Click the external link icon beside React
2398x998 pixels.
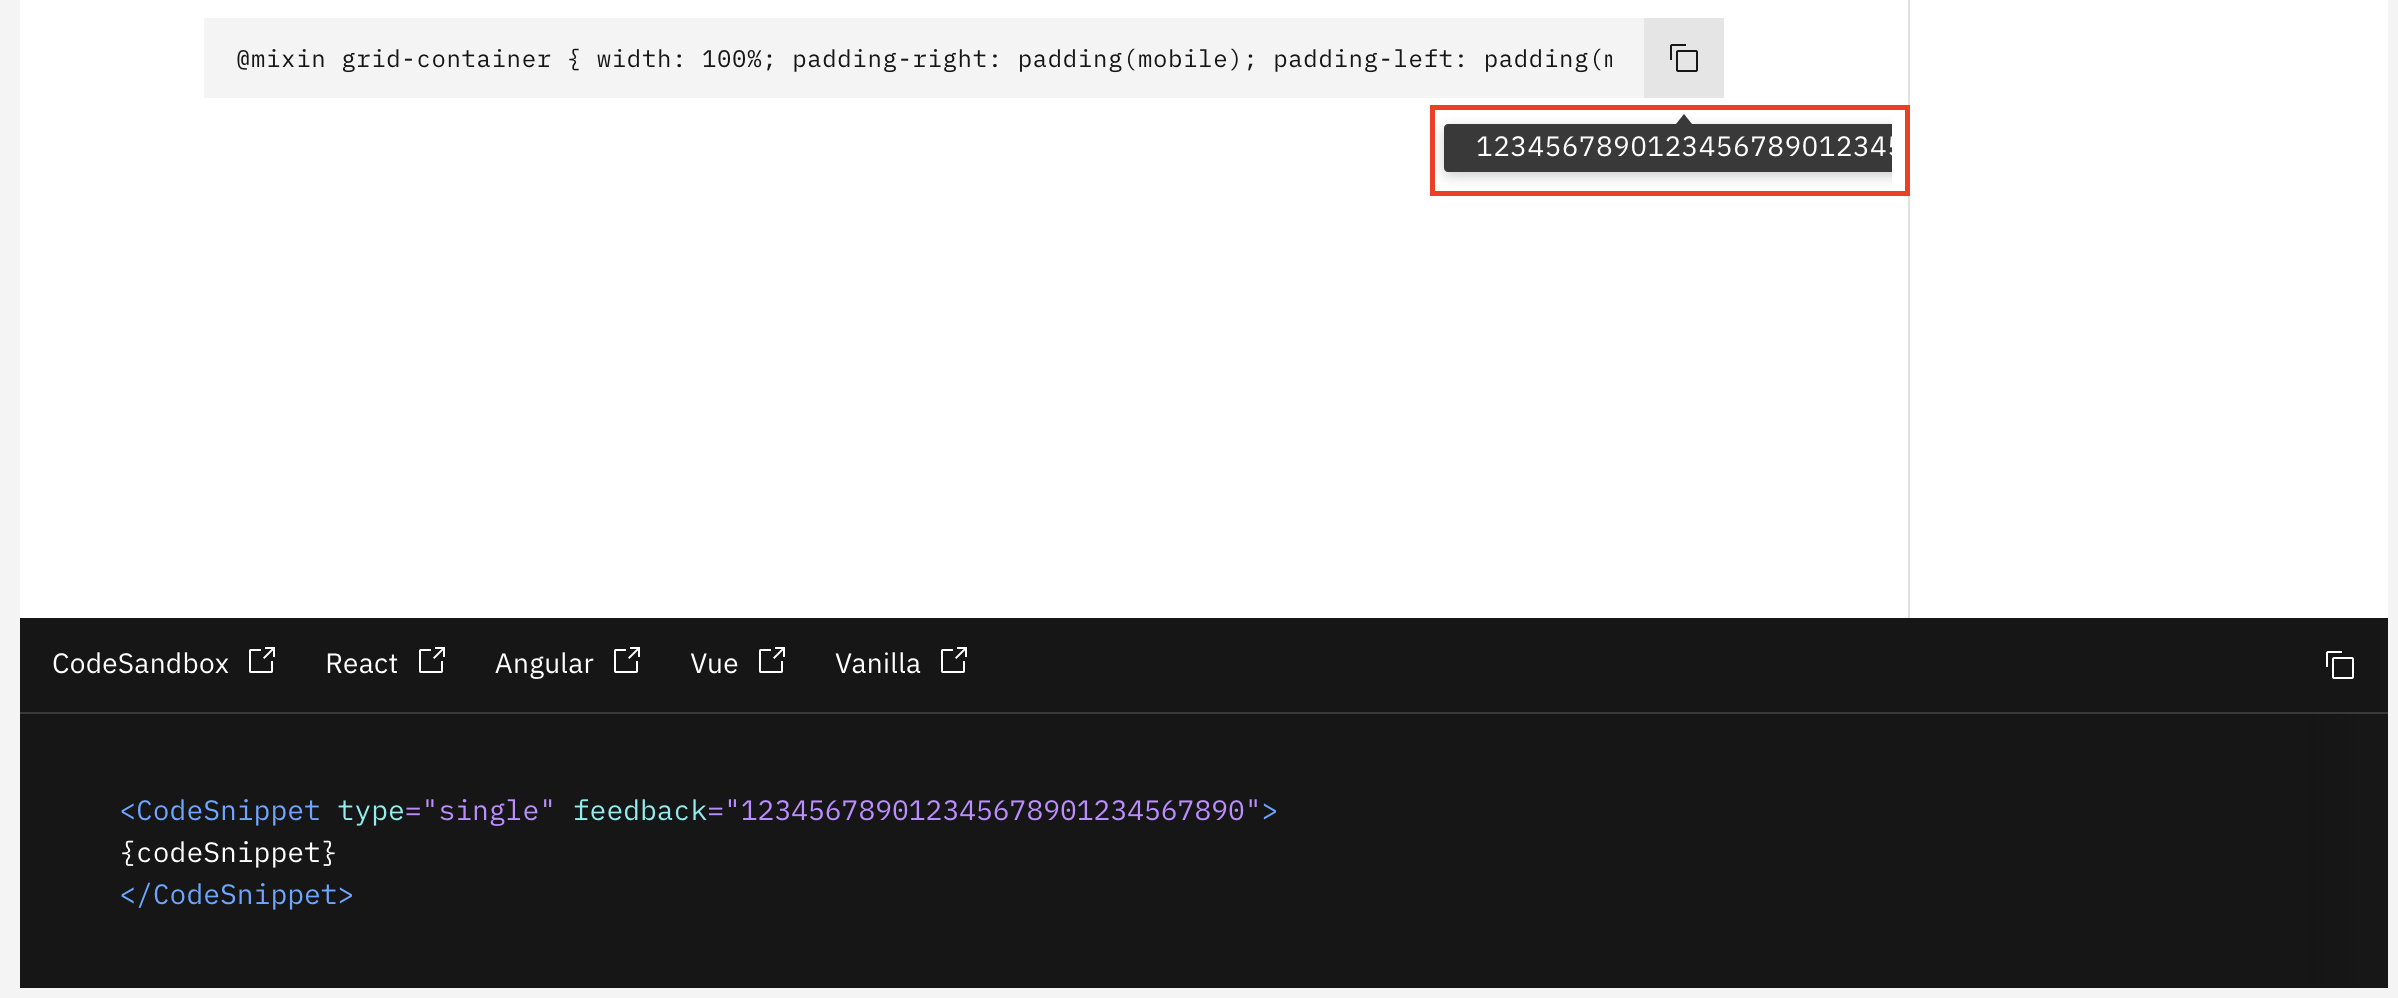coord(432,661)
